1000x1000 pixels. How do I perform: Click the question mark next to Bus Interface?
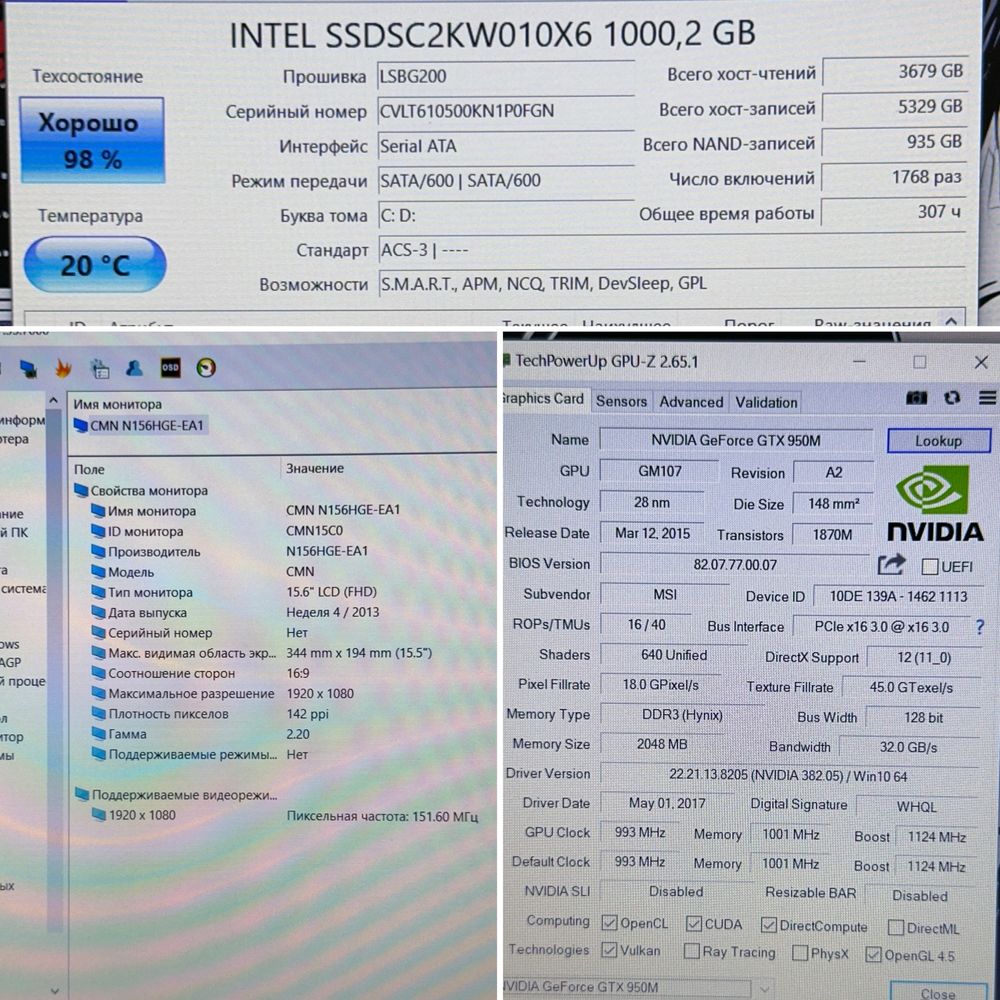click(980, 627)
